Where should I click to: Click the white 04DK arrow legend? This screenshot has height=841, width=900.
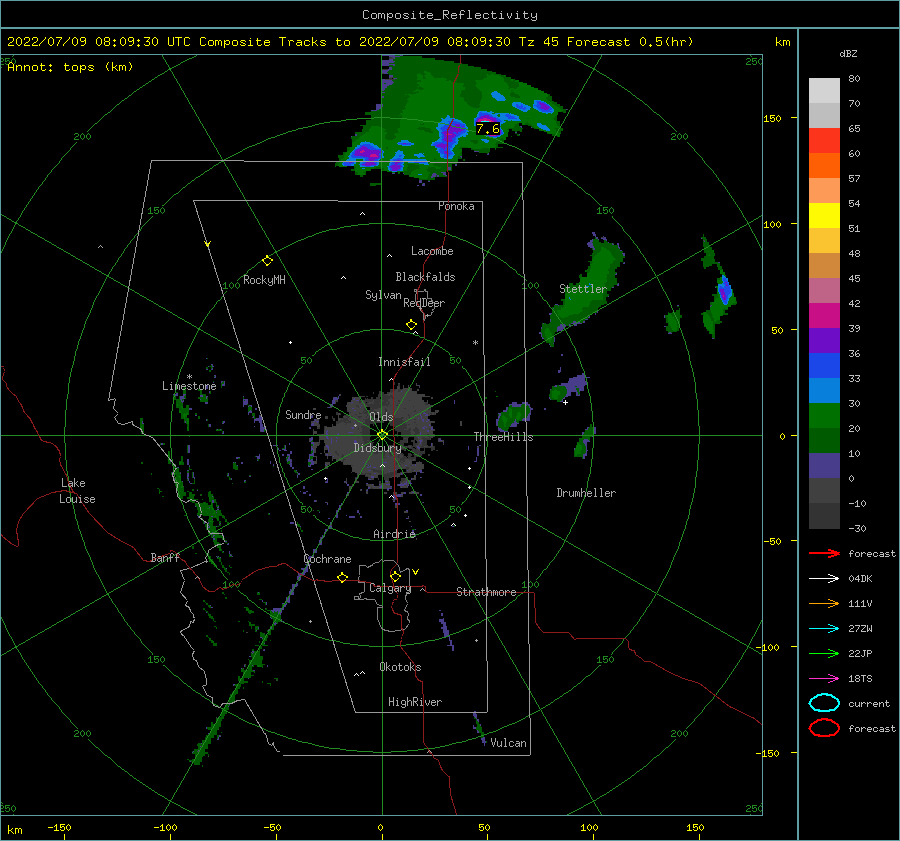824,579
